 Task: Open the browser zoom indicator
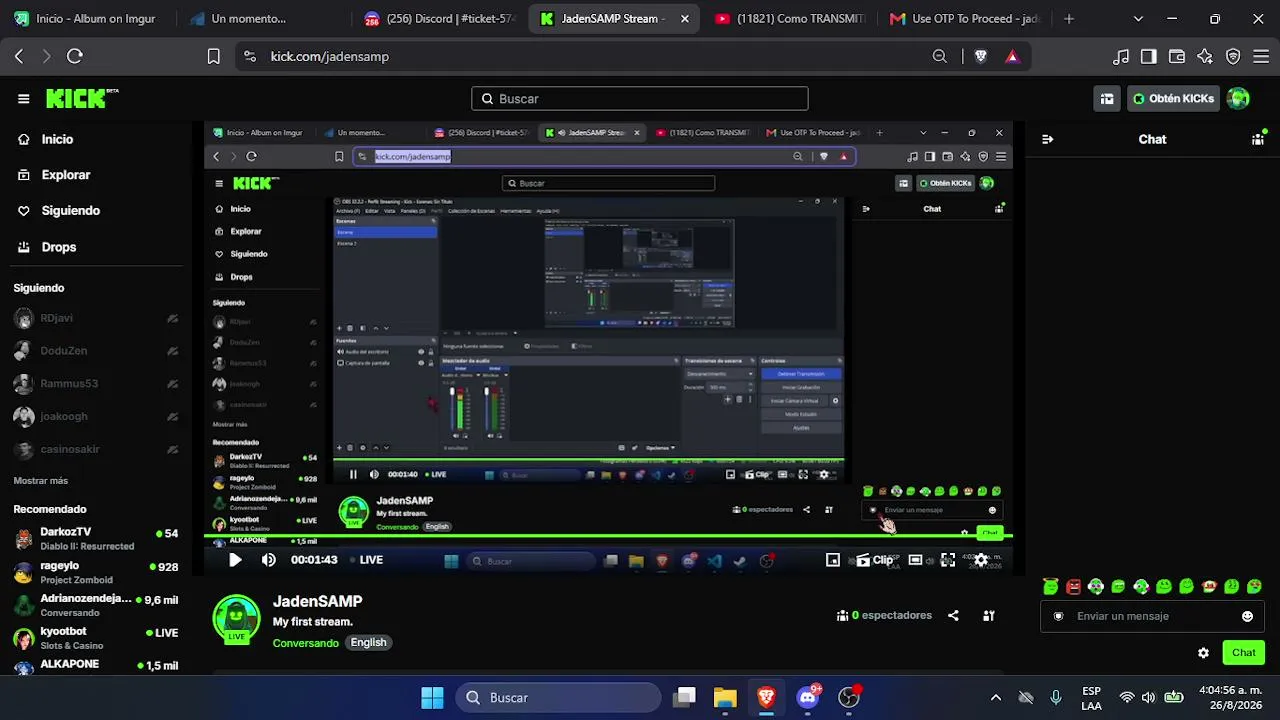pyautogui.click(x=940, y=57)
